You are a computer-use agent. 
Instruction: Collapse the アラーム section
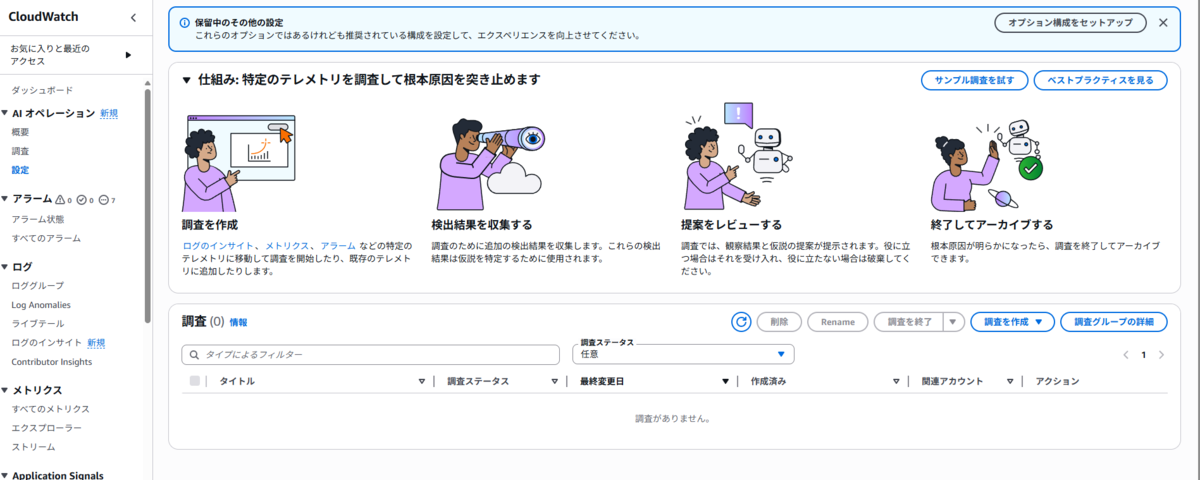[x=5, y=199]
